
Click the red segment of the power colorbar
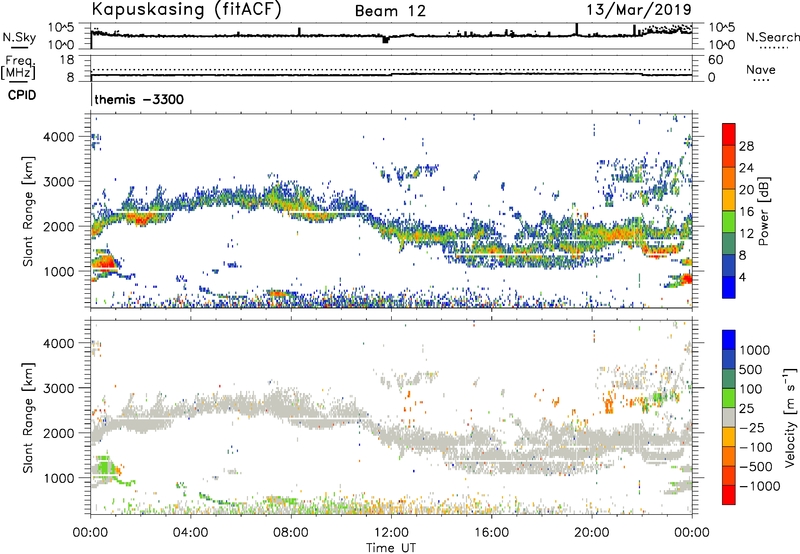coord(729,134)
